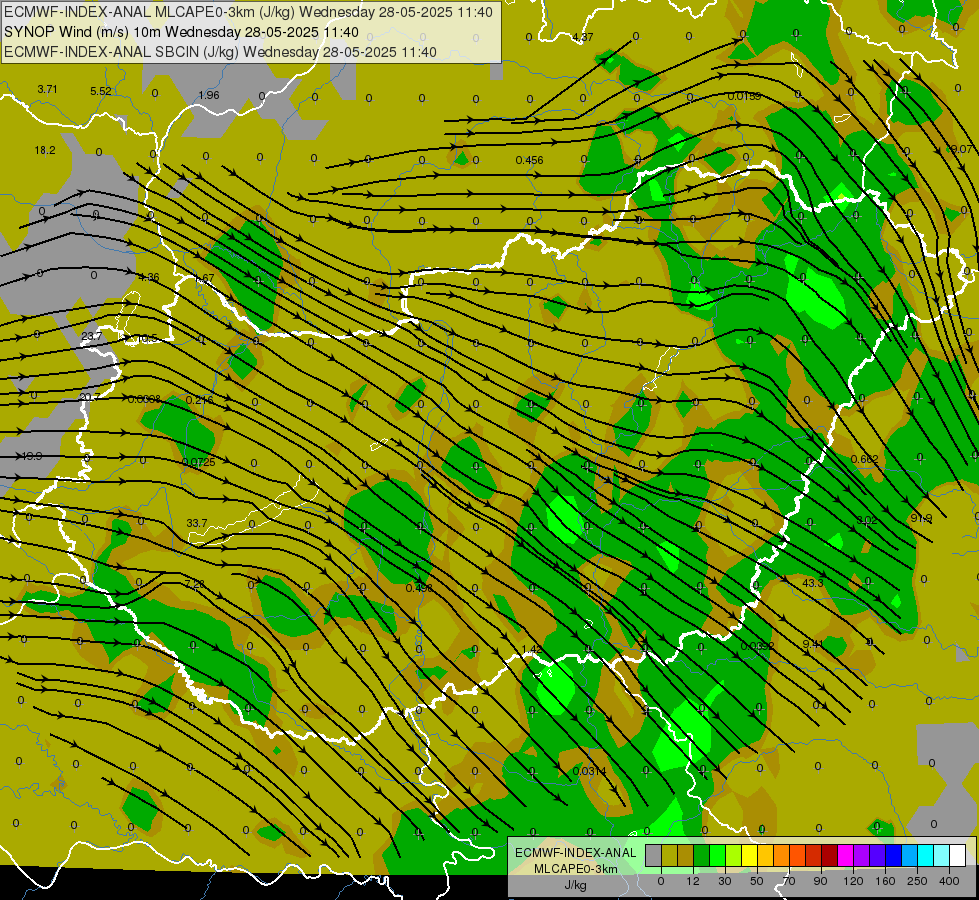Click the map value 0.0392

757,646
